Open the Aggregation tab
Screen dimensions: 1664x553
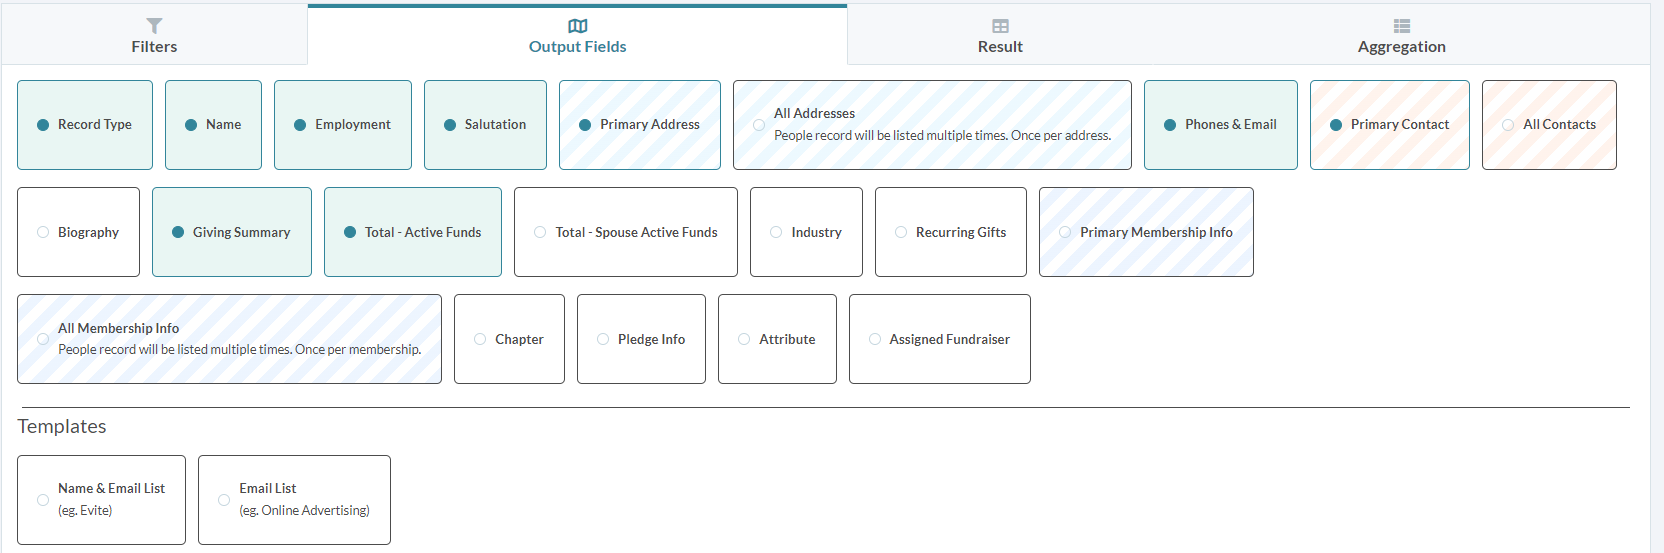click(1402, 35)
